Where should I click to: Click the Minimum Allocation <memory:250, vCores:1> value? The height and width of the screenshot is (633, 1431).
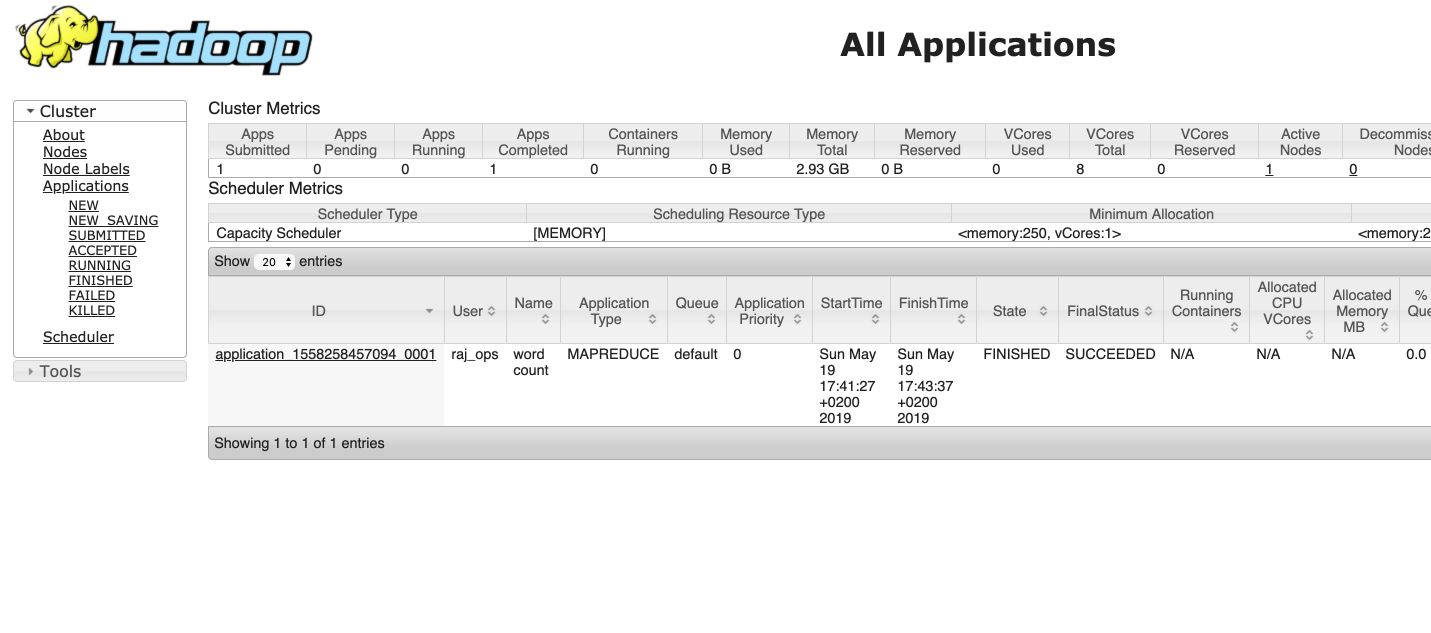1039,233
